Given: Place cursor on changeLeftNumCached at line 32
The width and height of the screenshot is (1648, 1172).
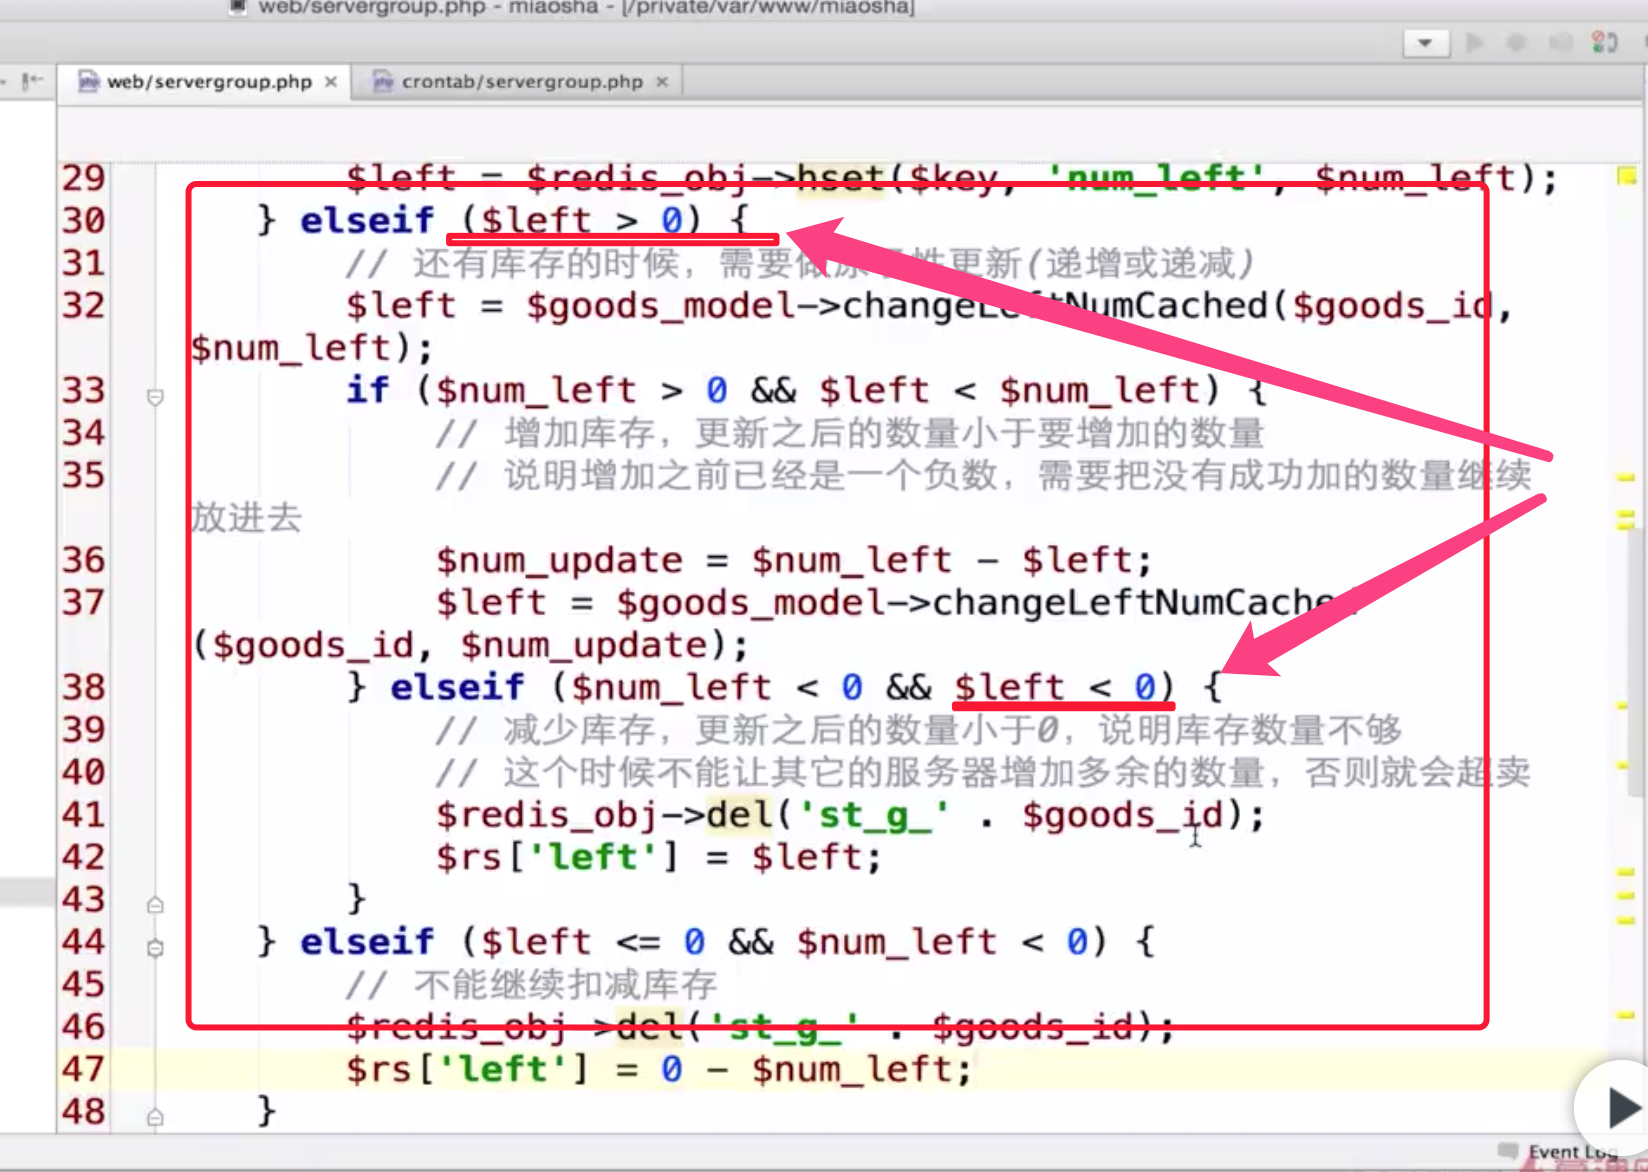Looking at the screenshot, I should click(1056, 305).
